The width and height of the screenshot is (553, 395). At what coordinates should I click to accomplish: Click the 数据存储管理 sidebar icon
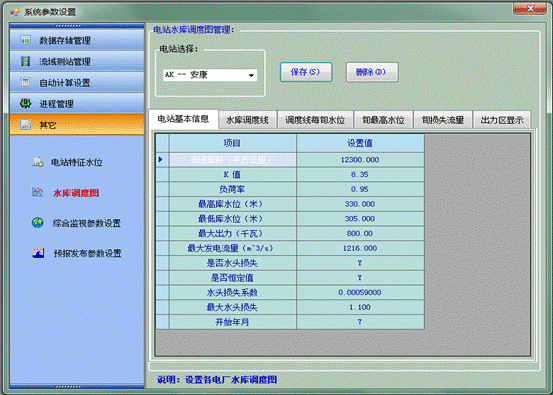click(x=25, y=40)
